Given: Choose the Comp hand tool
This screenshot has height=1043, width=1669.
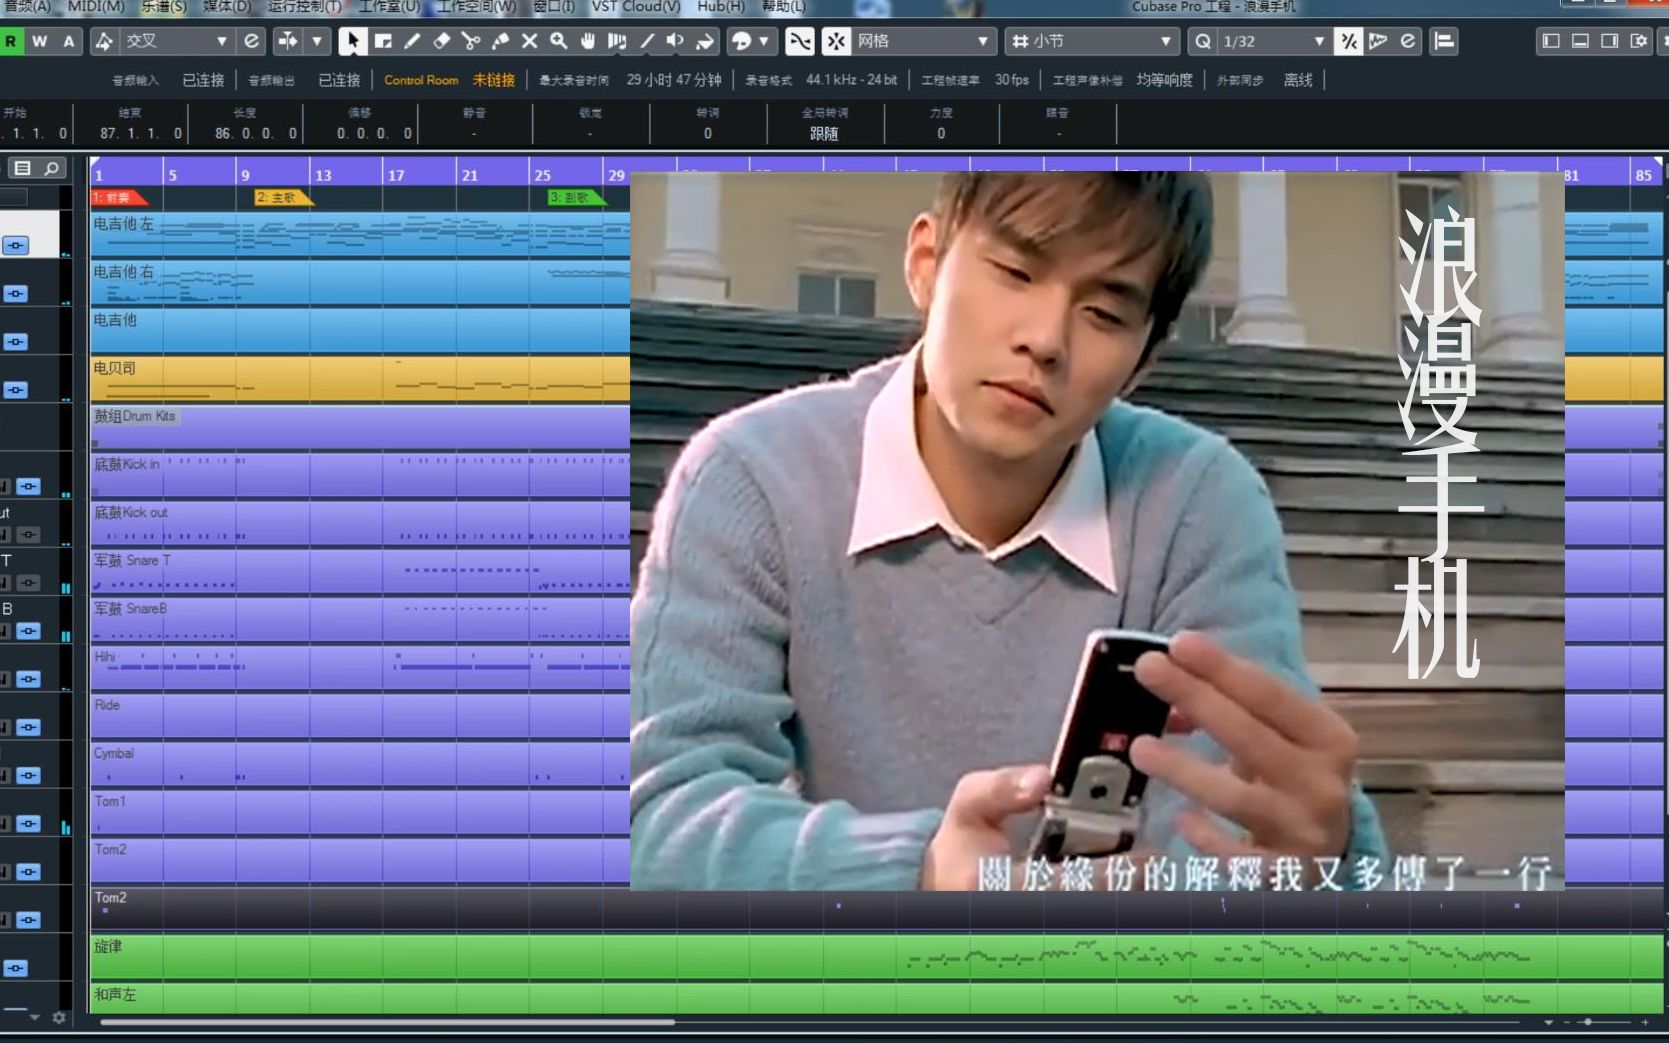Looking at the screenshot, I should (588, 41).
